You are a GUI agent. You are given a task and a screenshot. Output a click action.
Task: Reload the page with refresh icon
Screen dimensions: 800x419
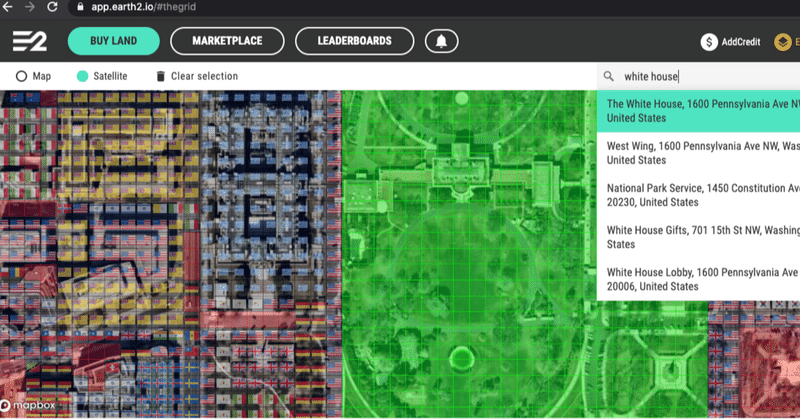52,7
